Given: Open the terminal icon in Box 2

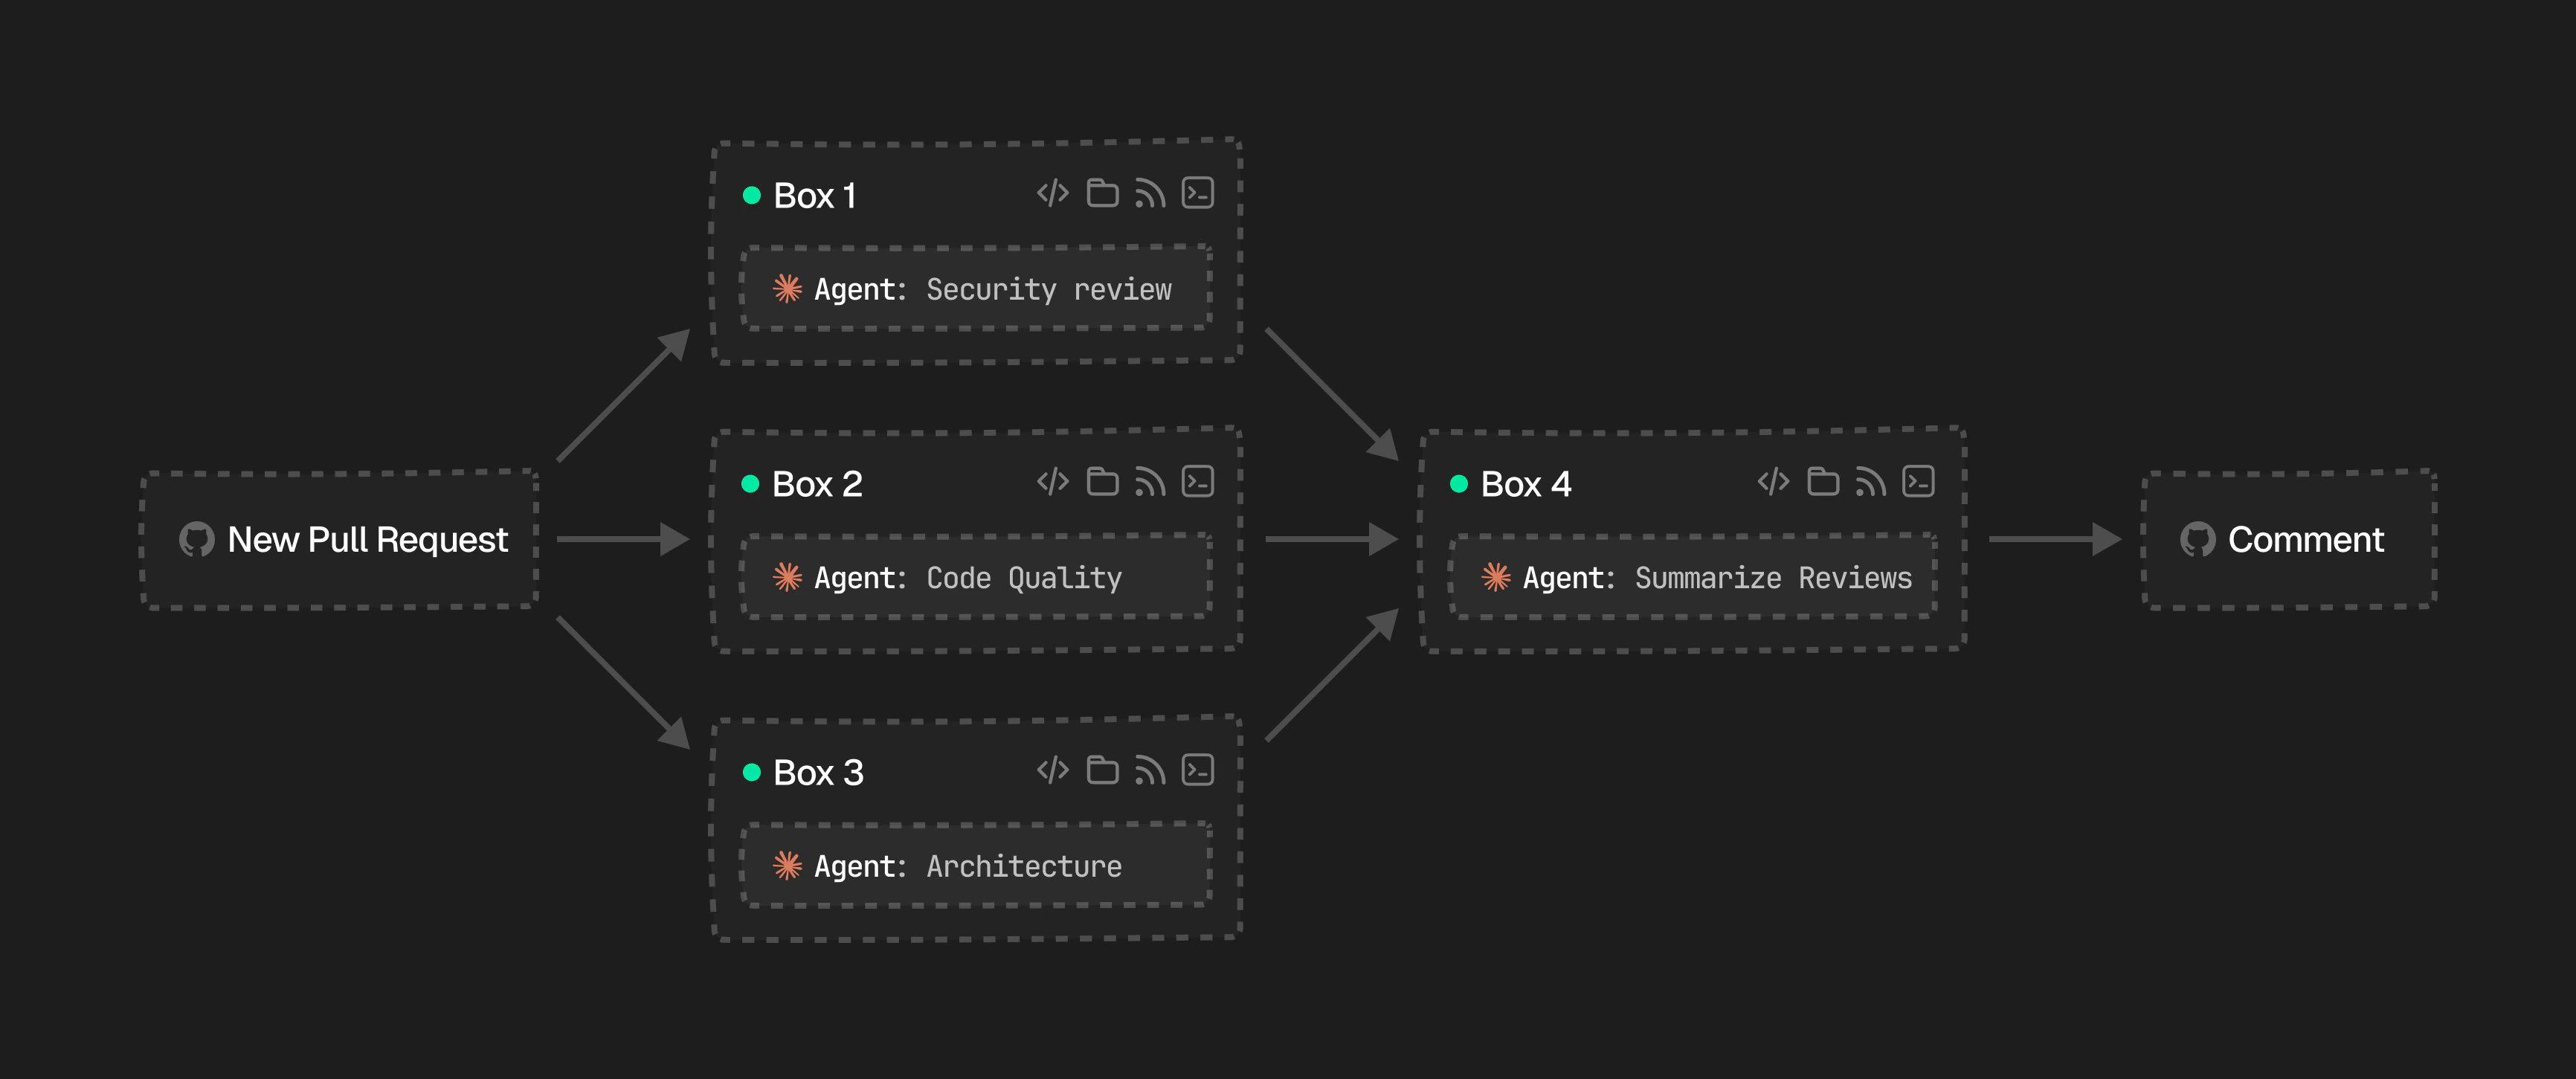Looking at the screenshot, I should click(1198, 482).
